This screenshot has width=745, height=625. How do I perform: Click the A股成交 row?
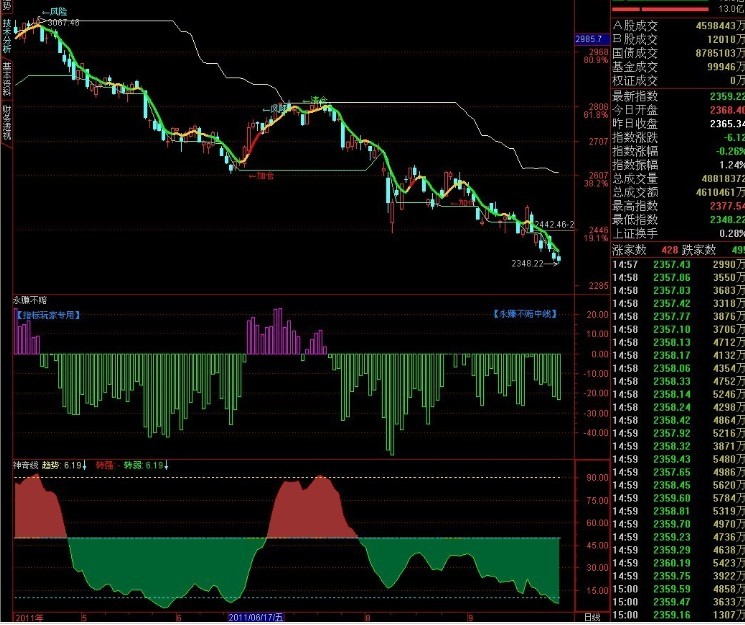[x=678, y=26]
